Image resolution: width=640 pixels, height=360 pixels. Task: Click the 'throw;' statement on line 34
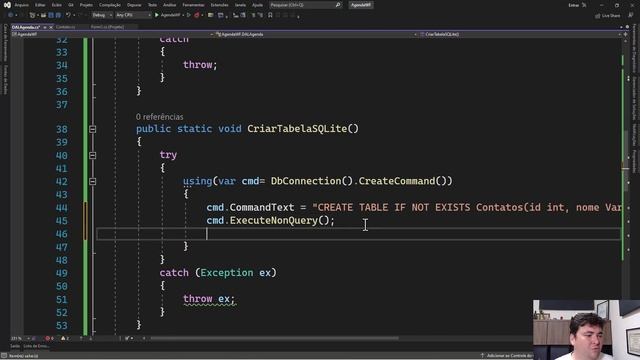click(200, 64)
